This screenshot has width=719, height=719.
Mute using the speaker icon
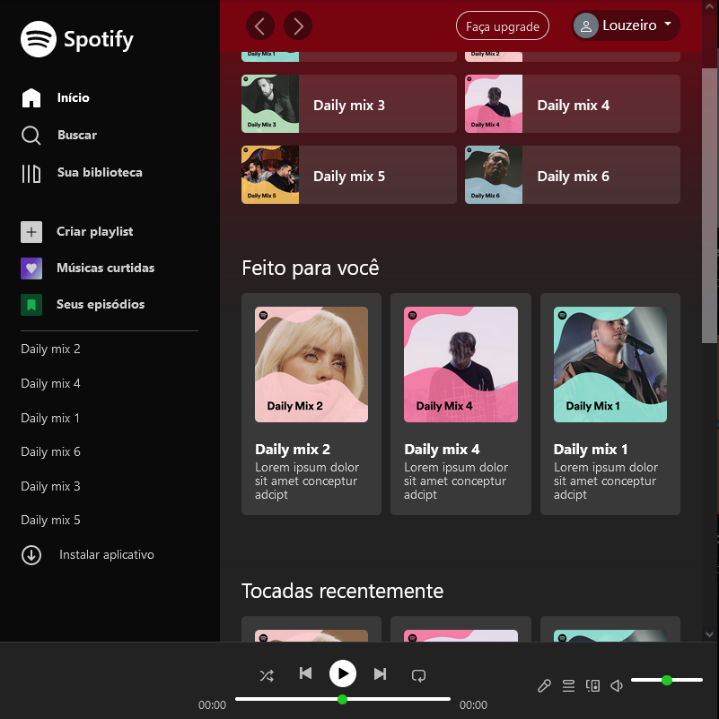click(x=616, y=686)
